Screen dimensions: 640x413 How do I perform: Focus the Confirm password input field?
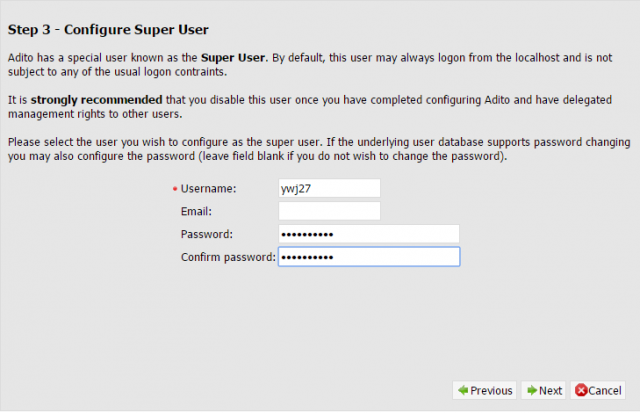[369, 257]
